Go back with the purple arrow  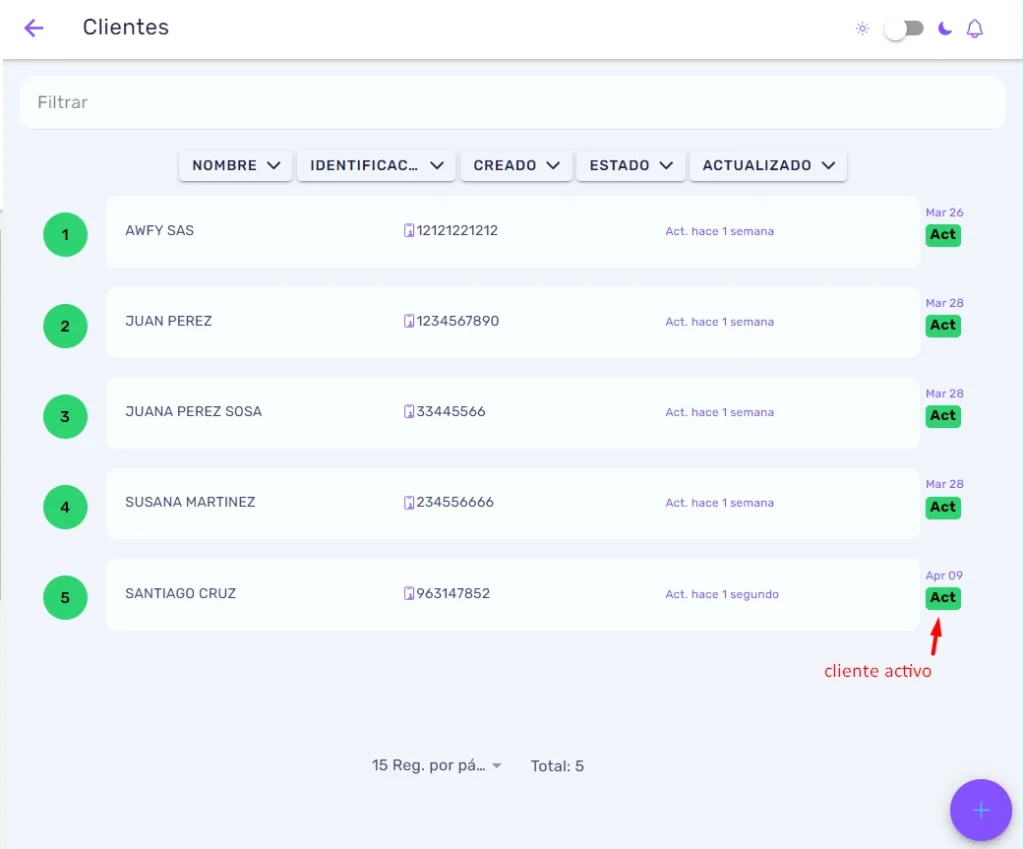click(x=33, y=28)
